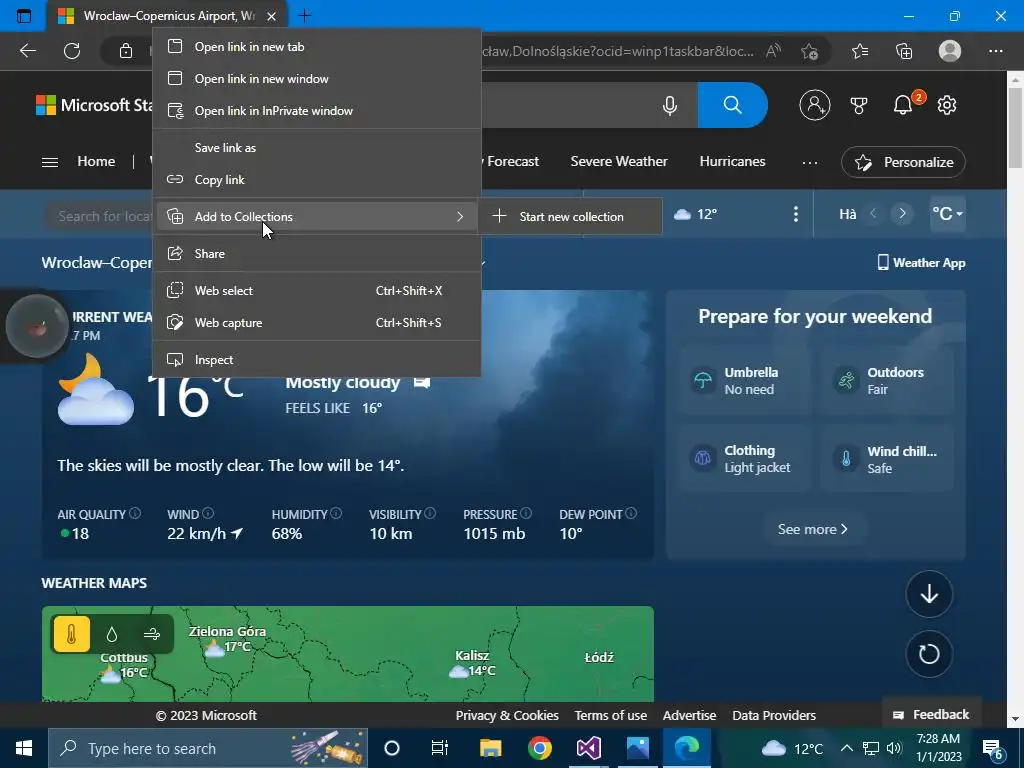Viewport: 1024px width, 768px height.
Task: Select precipitation map layer droplet icon
Action: pos(112,634)
